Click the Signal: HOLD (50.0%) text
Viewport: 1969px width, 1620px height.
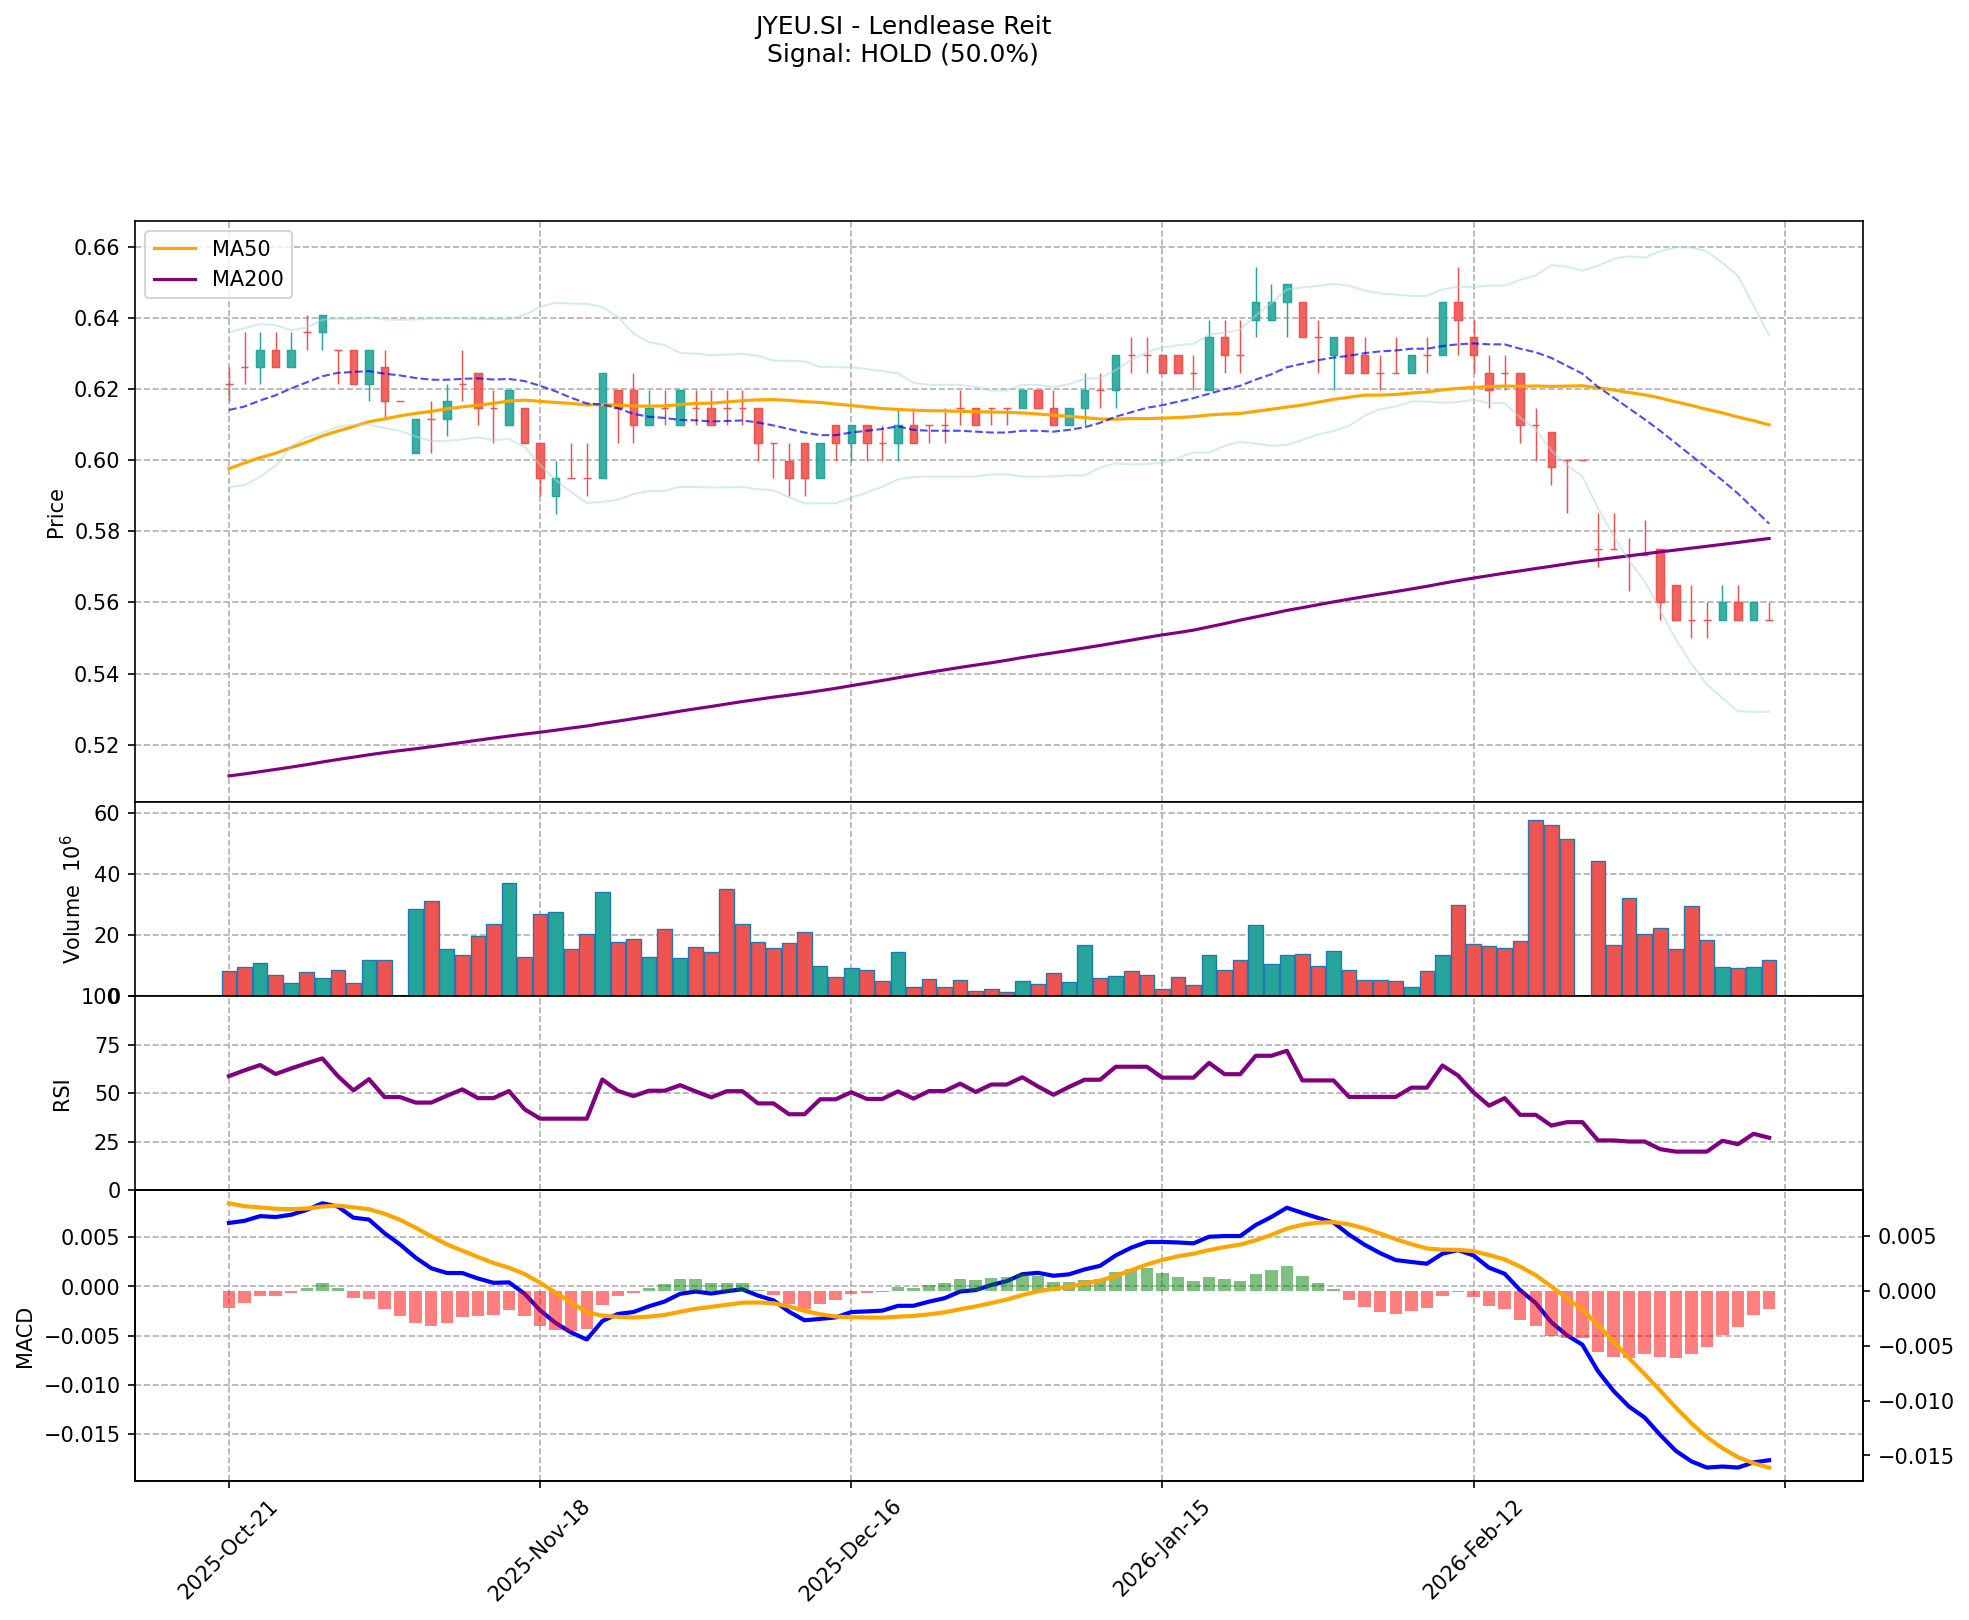click(x=902, y=54)
